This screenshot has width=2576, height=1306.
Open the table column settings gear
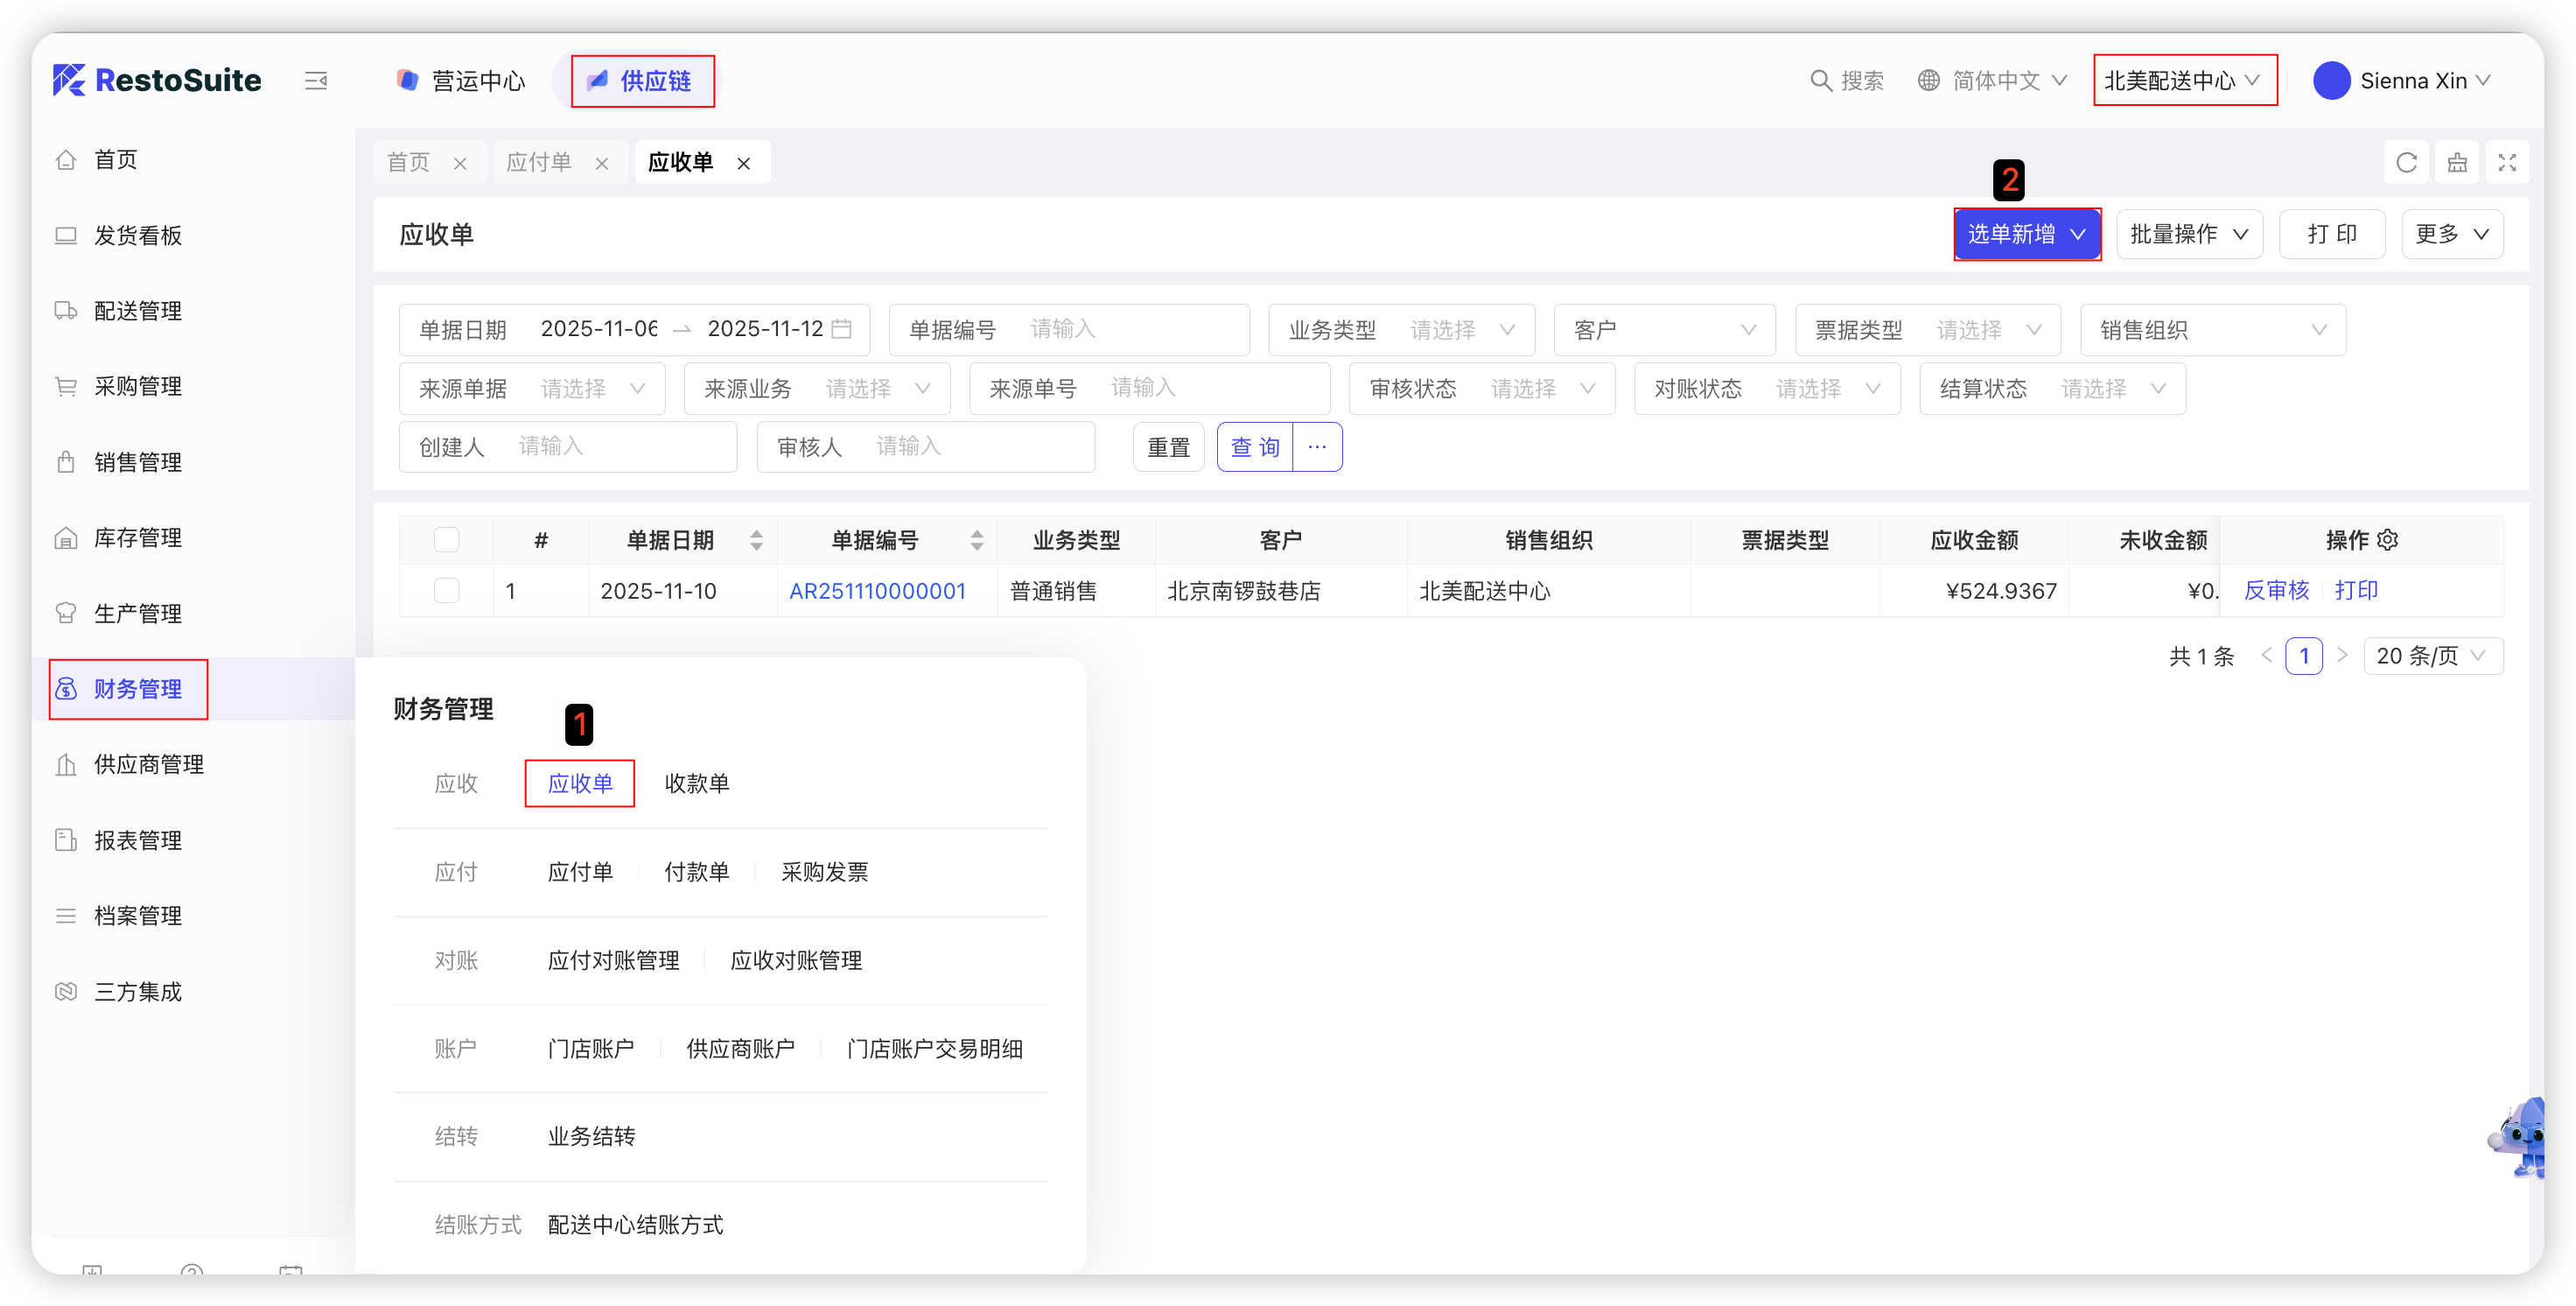click(x=2388, y=540)
